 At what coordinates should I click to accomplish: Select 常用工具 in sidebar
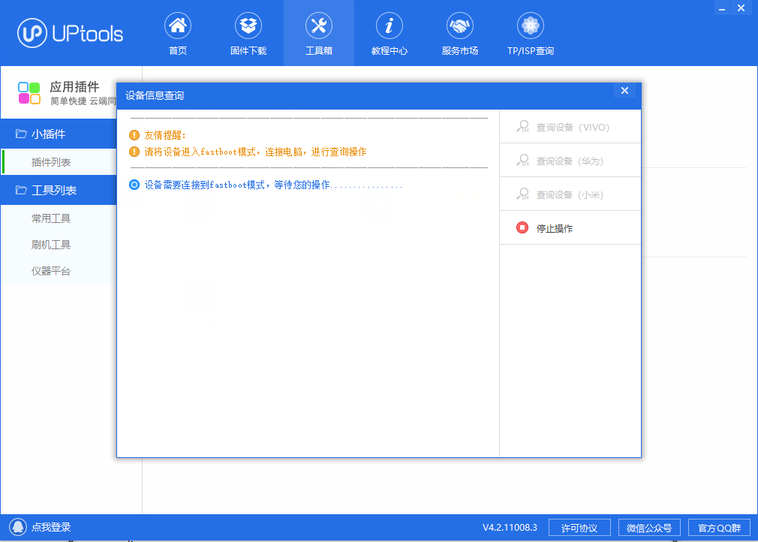(51, 219)
